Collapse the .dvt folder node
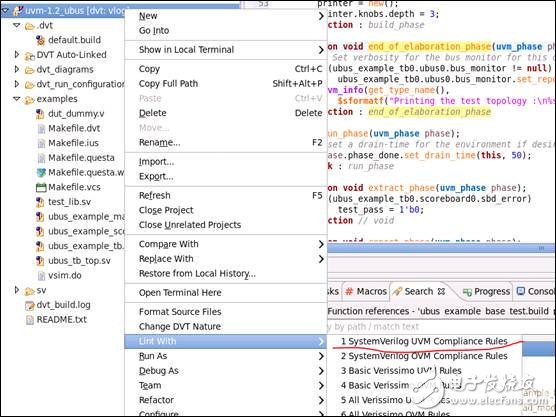 tap(16, 25)
